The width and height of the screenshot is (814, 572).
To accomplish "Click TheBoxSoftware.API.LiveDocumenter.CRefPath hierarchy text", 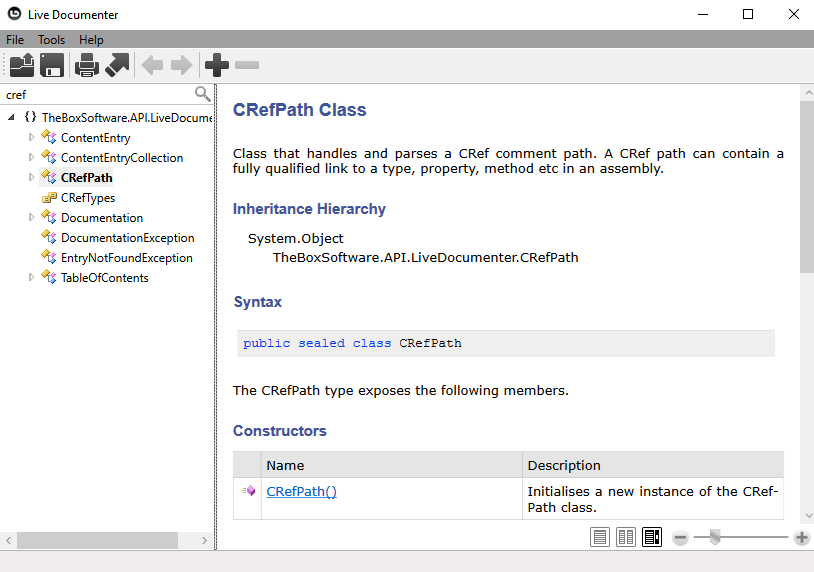I will 426,257.
